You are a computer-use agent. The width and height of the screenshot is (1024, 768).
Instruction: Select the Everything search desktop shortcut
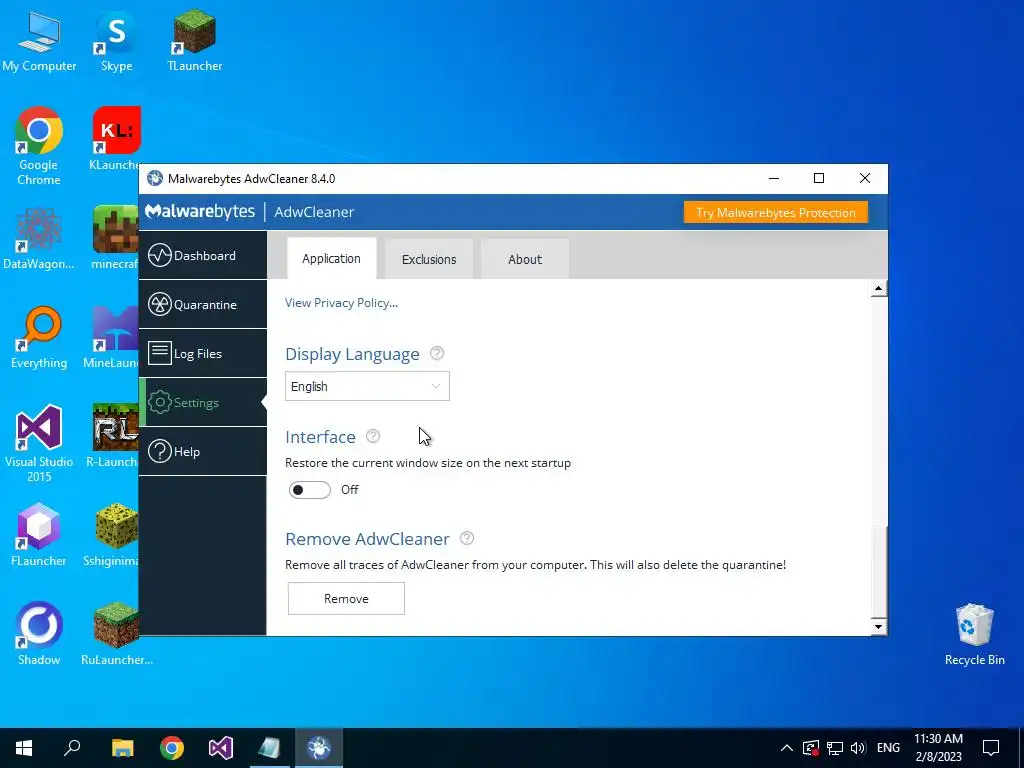pyautogui.click(x=39, y=337)
